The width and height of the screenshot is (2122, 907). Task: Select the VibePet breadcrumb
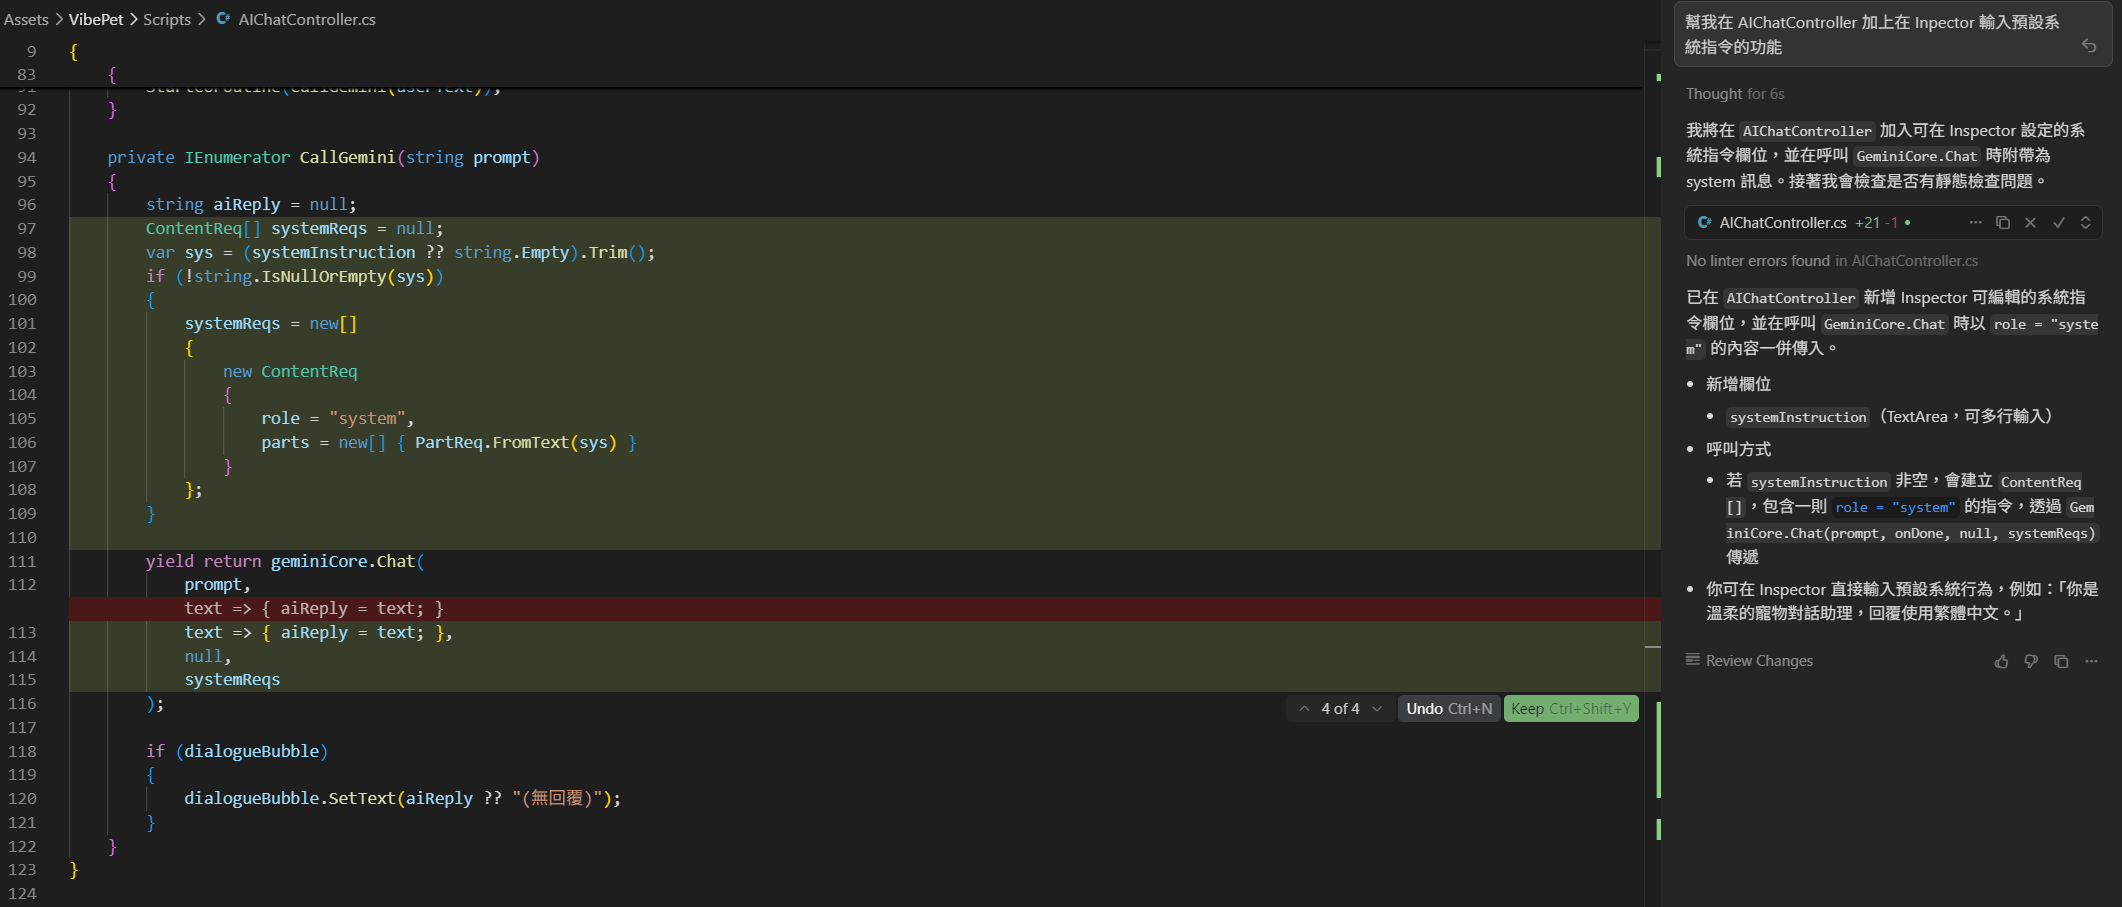pyautogui.click(x=96, y=20)
